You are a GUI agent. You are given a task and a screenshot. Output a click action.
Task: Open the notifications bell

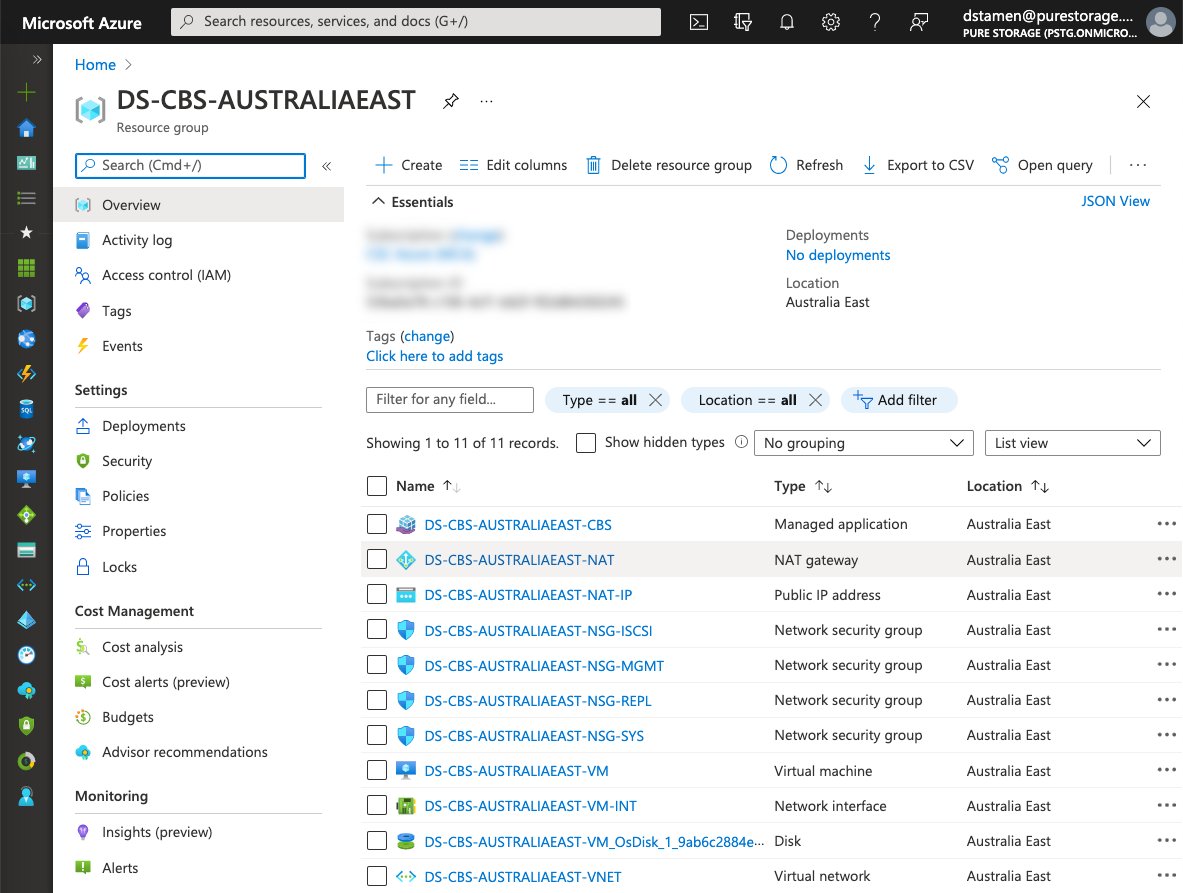pyautogui.click(x=786, y=22)
